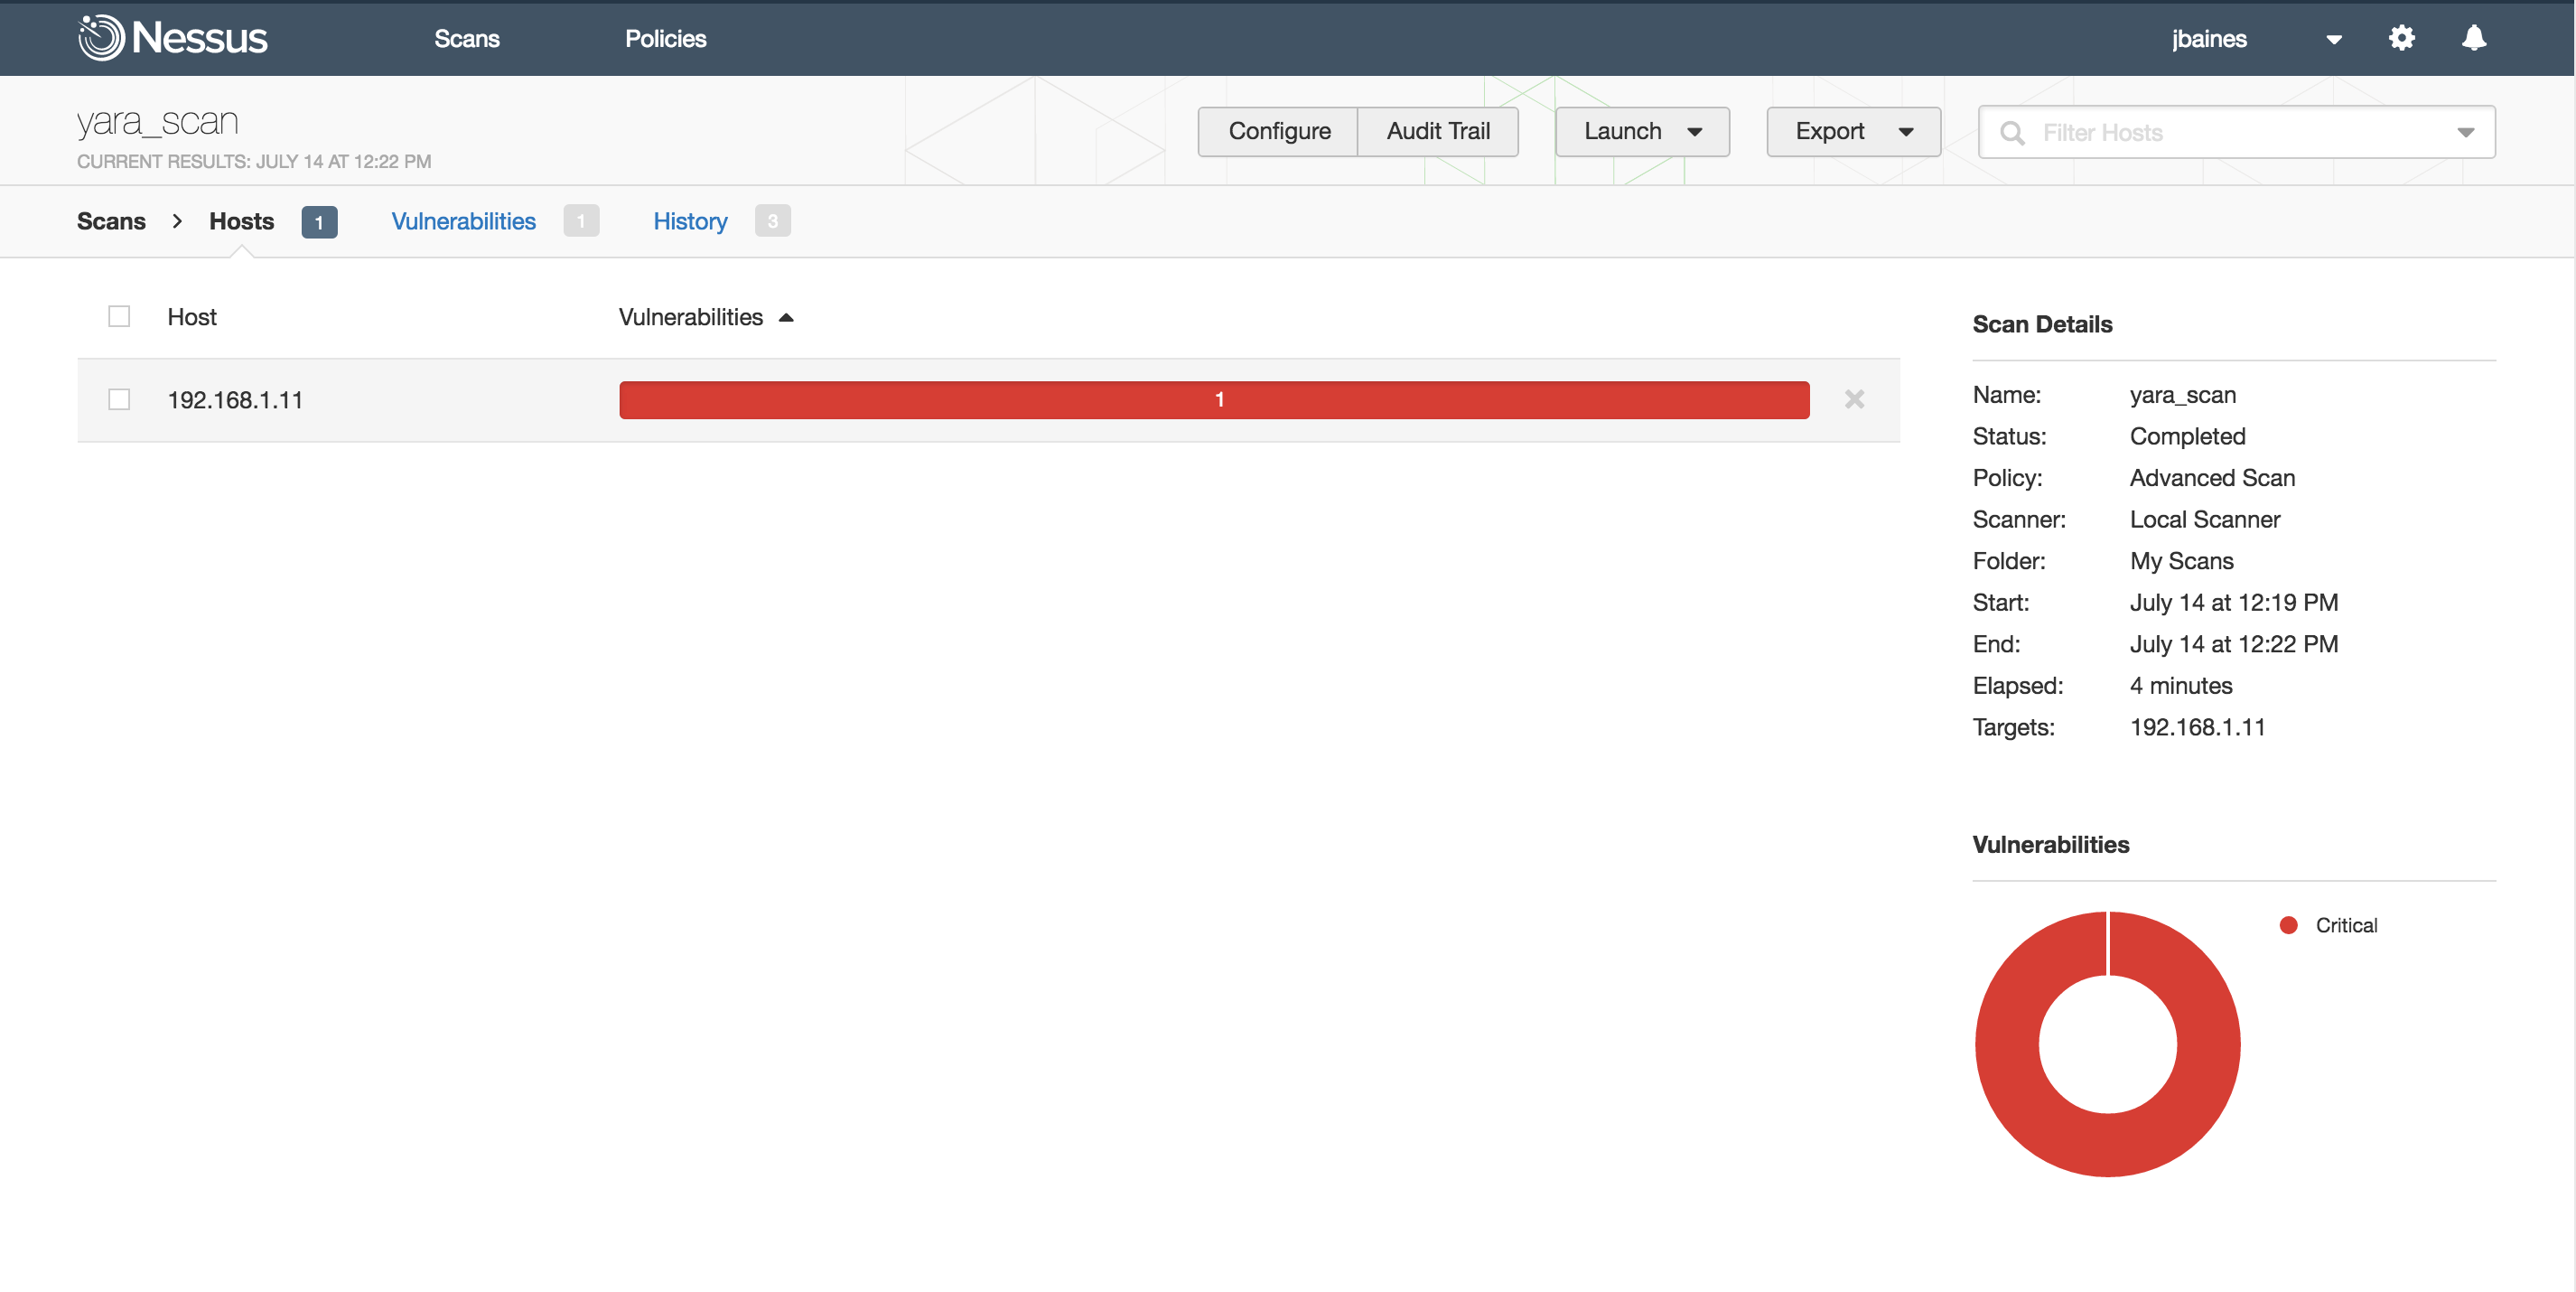This screenshot has height=1292, width=2576.
Task: Click the search magnifier in Filter Hosts
Action: click(2012, 133)
